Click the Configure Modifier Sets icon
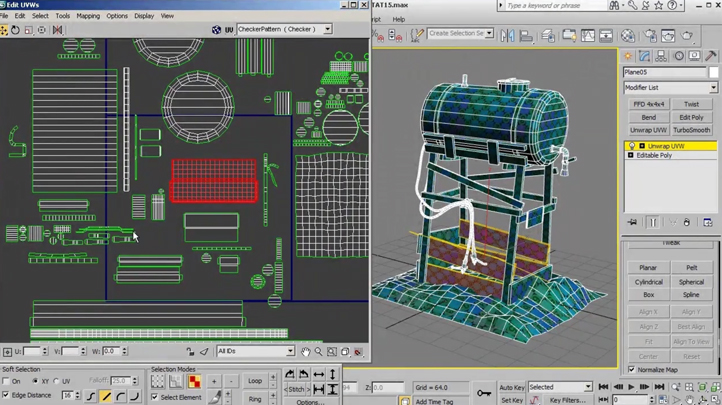This screenshot has height=405, width=722. pyautogui.click(x=708, y=222)
